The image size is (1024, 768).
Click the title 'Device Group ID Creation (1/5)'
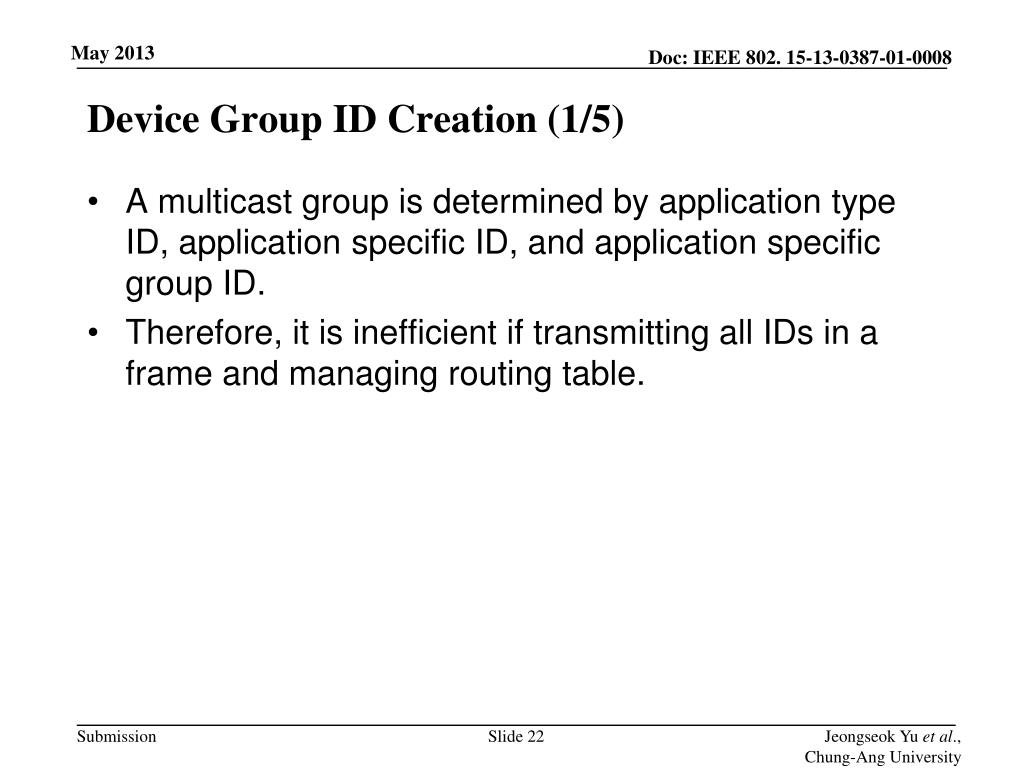click(x=355, y=120)
